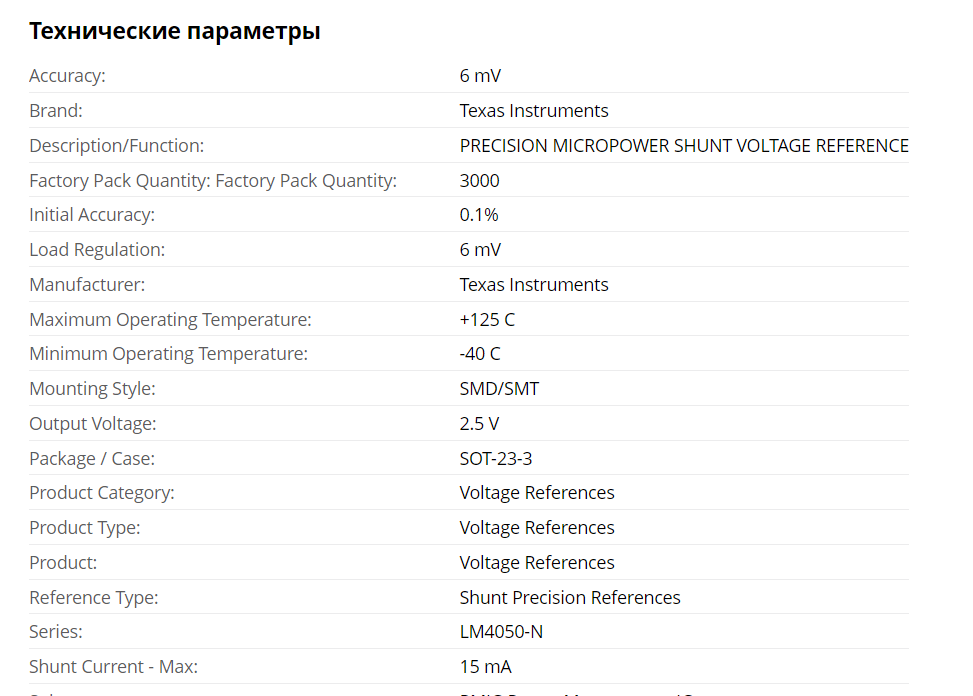Click the Factory Pack Quantity value 3000
Screen dimensions: 973x696
[x=479, y=181]
